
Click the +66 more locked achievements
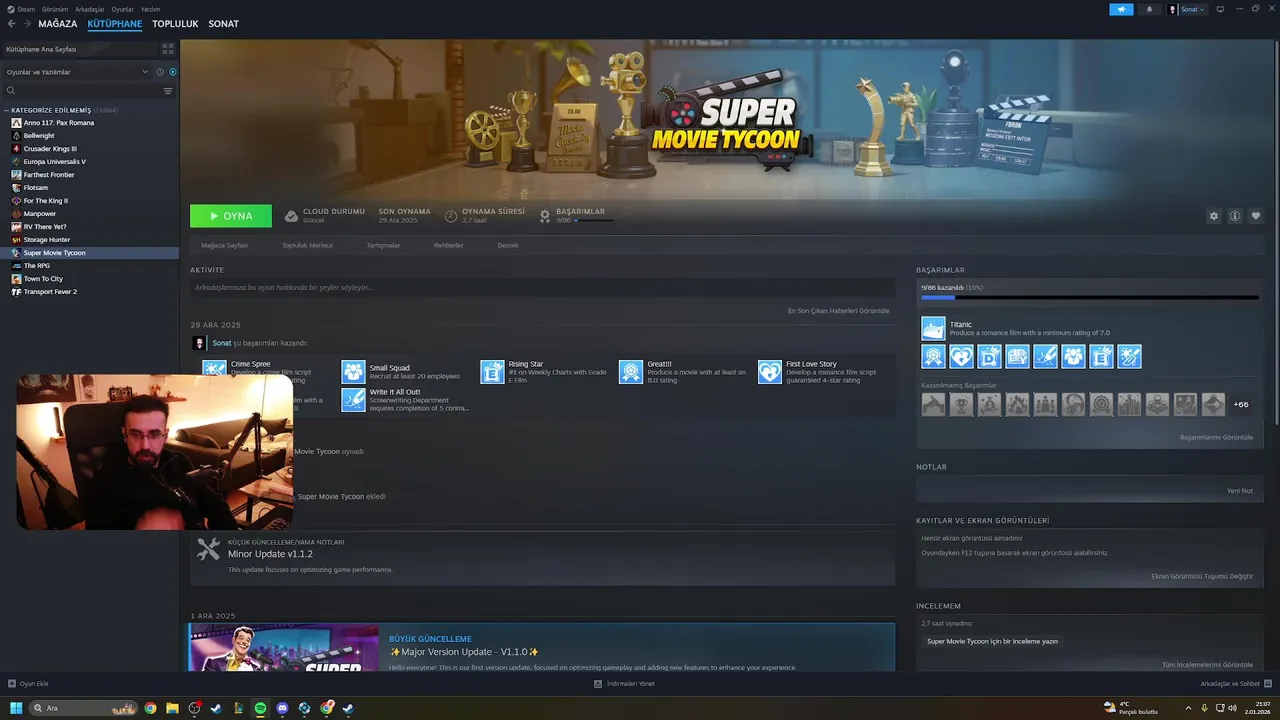(x=1240, y=404)
